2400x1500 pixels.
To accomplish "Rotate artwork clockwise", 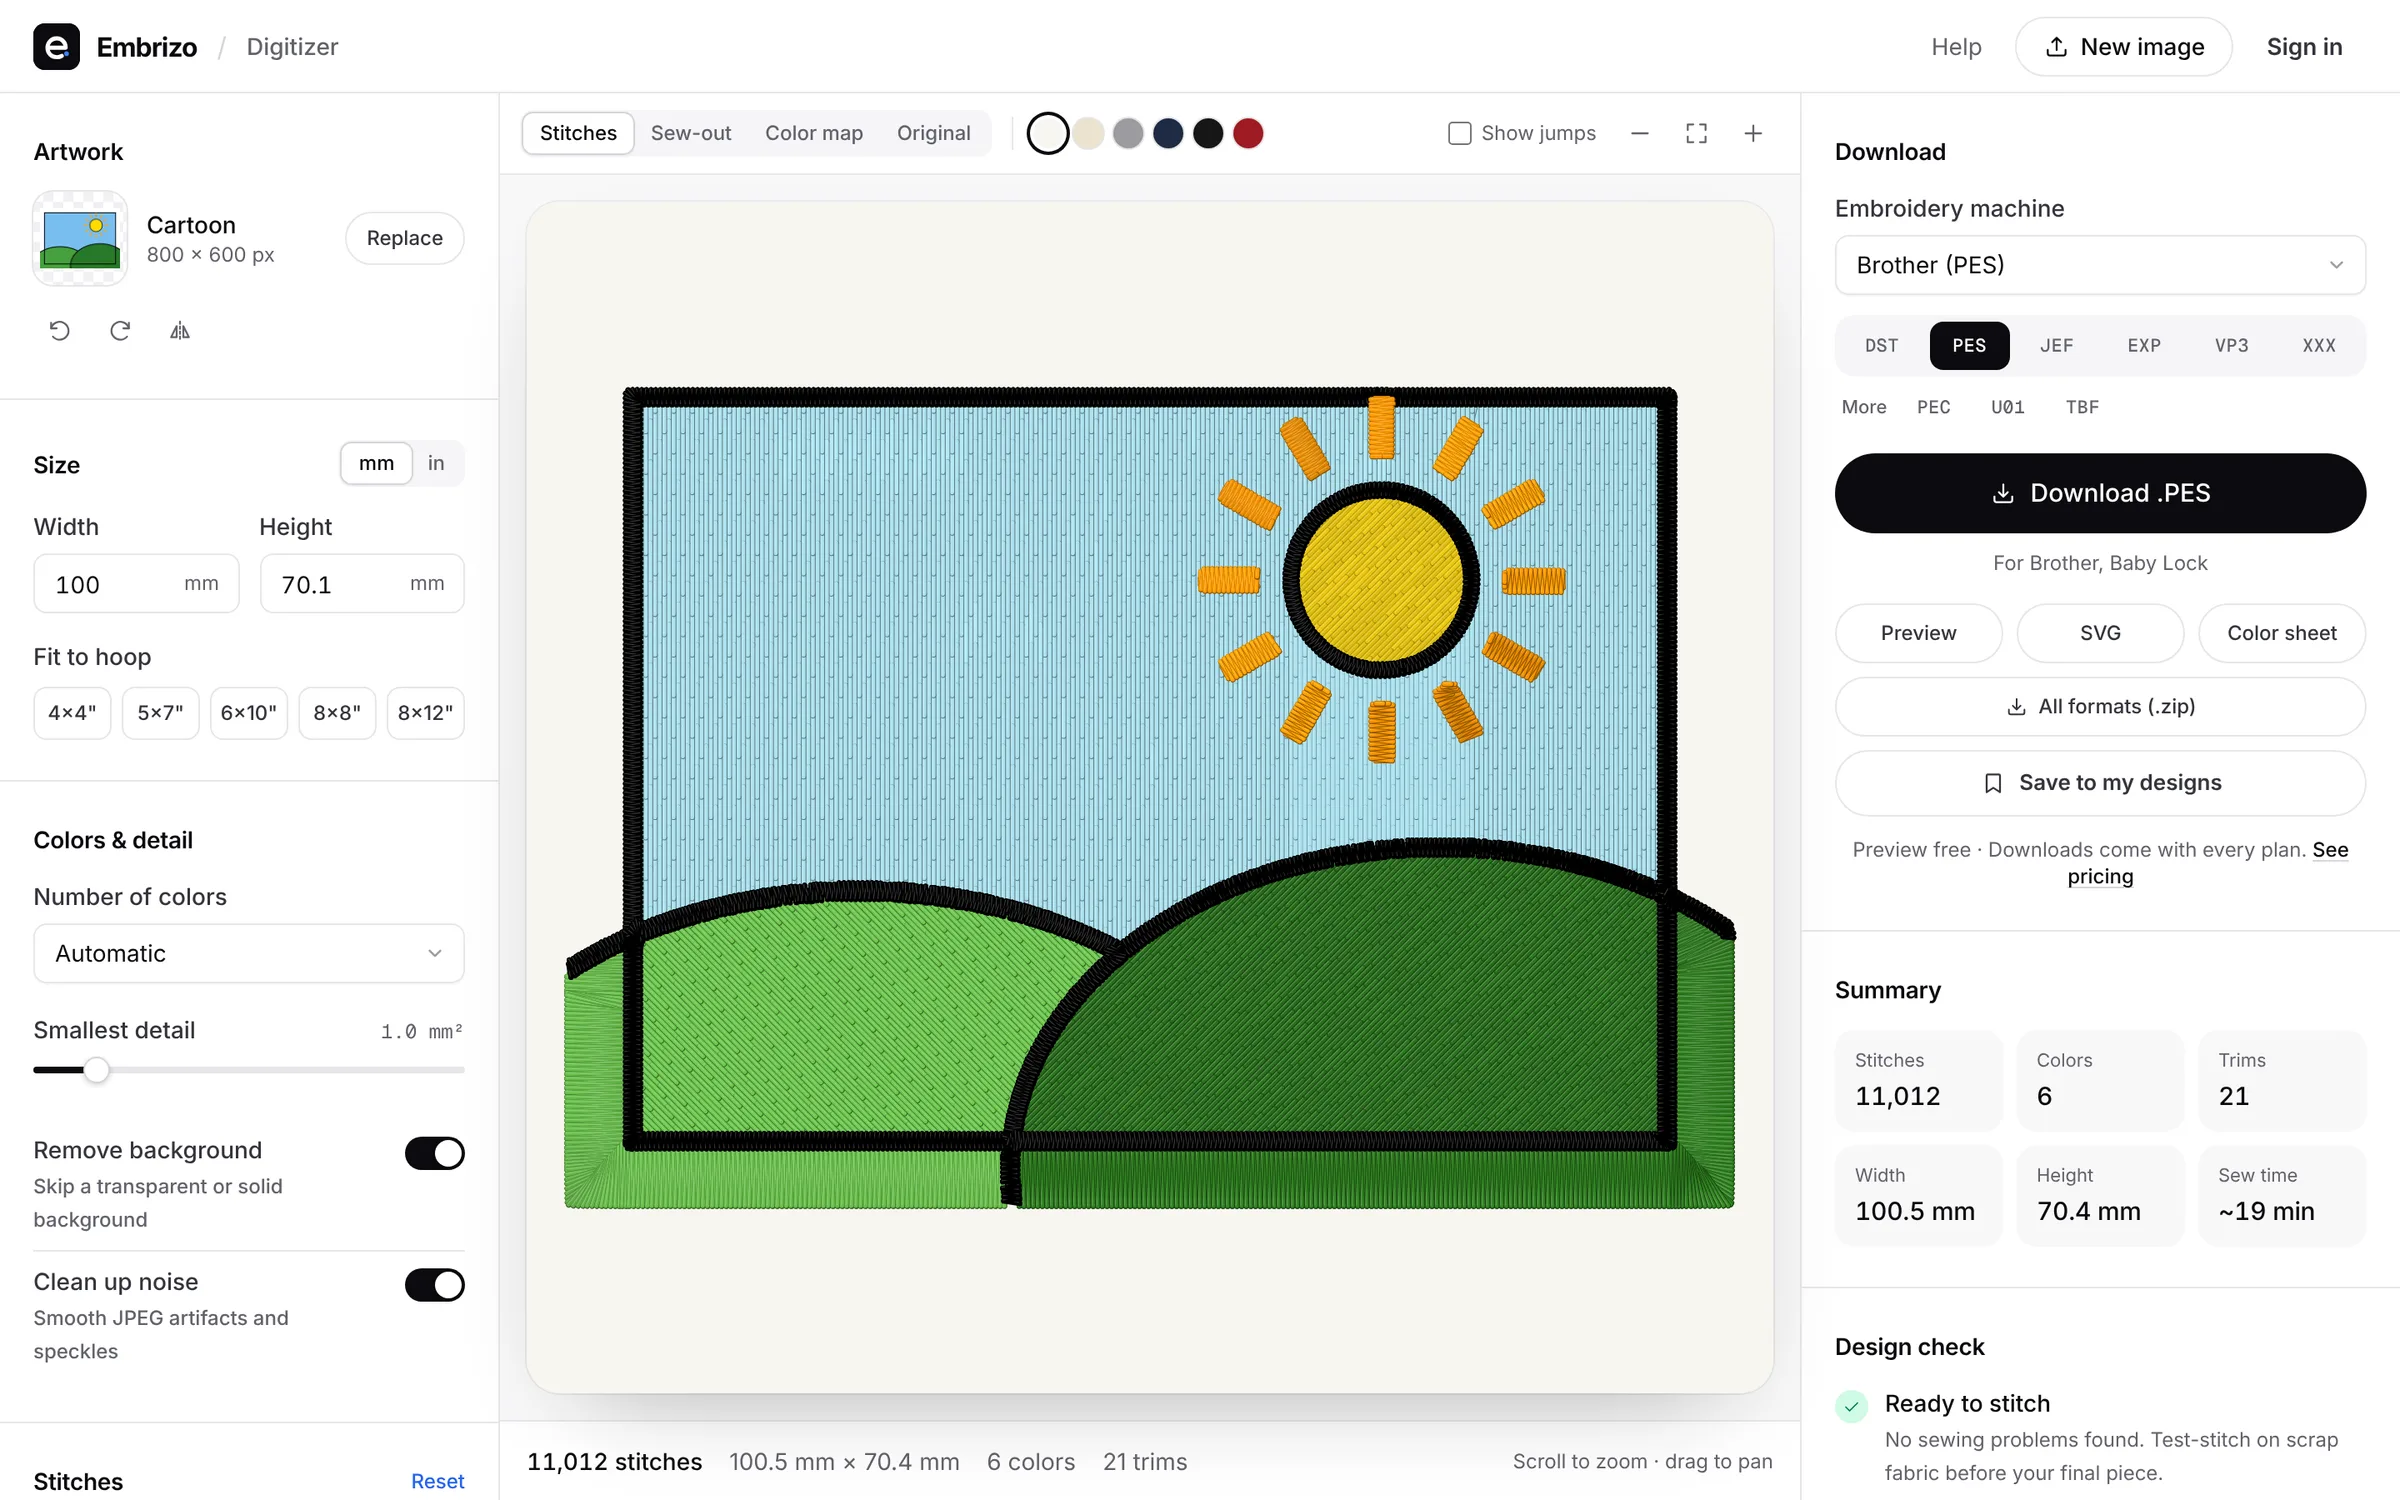I will [120, 331].
